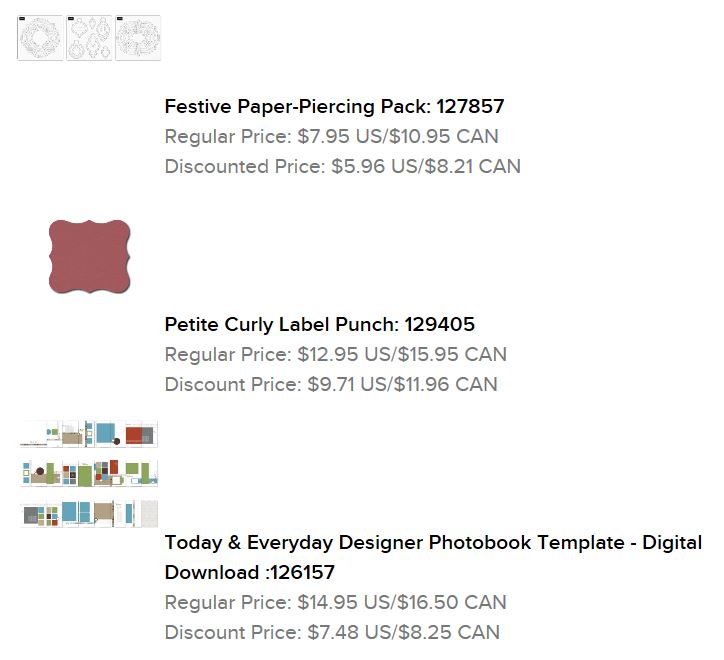Click Discount Price $9.71 US/$11.96 CAN line
Screen dimensions: 724x660
click(x=330, y=384)
